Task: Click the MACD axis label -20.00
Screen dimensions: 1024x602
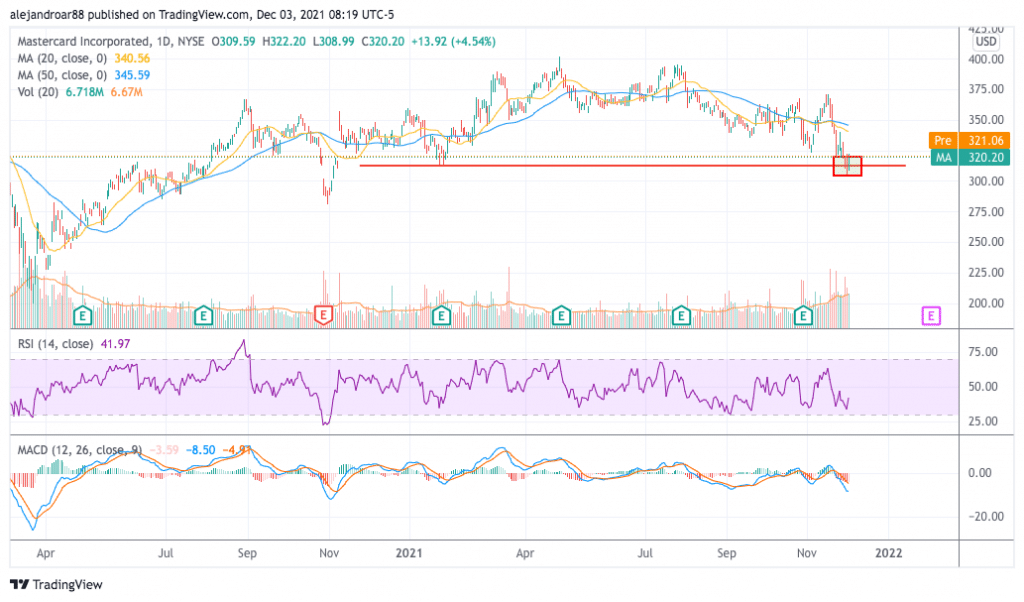Action: 985,516
